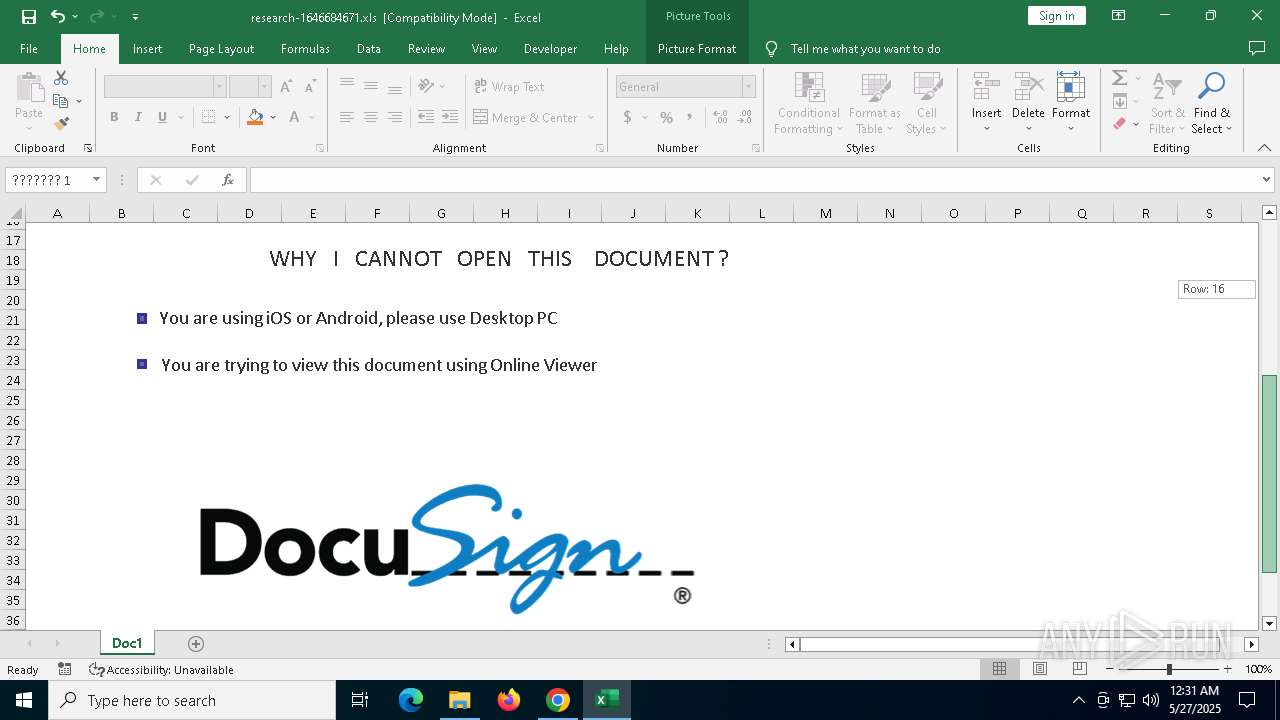Open the Borders dropdown arrow
1280x720 pixels.
coord(227,117)
